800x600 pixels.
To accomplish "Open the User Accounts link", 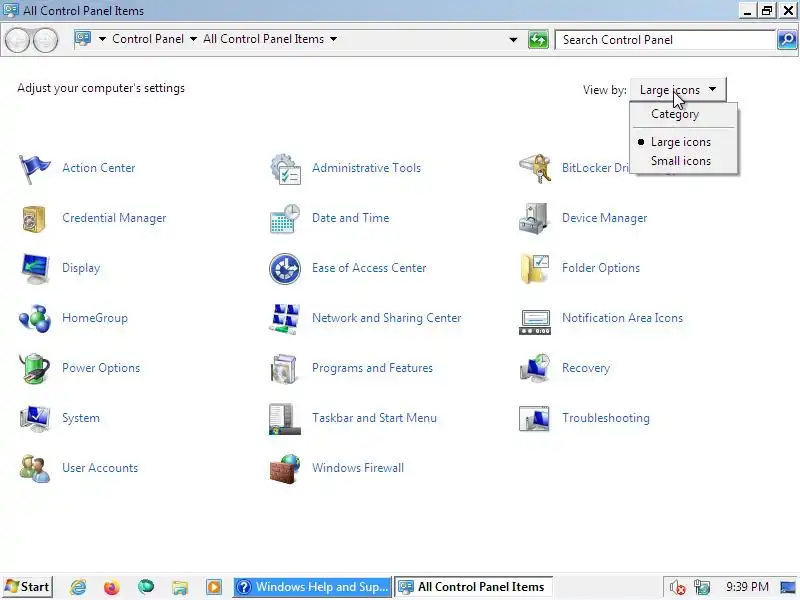I will (x=100, y=468).
